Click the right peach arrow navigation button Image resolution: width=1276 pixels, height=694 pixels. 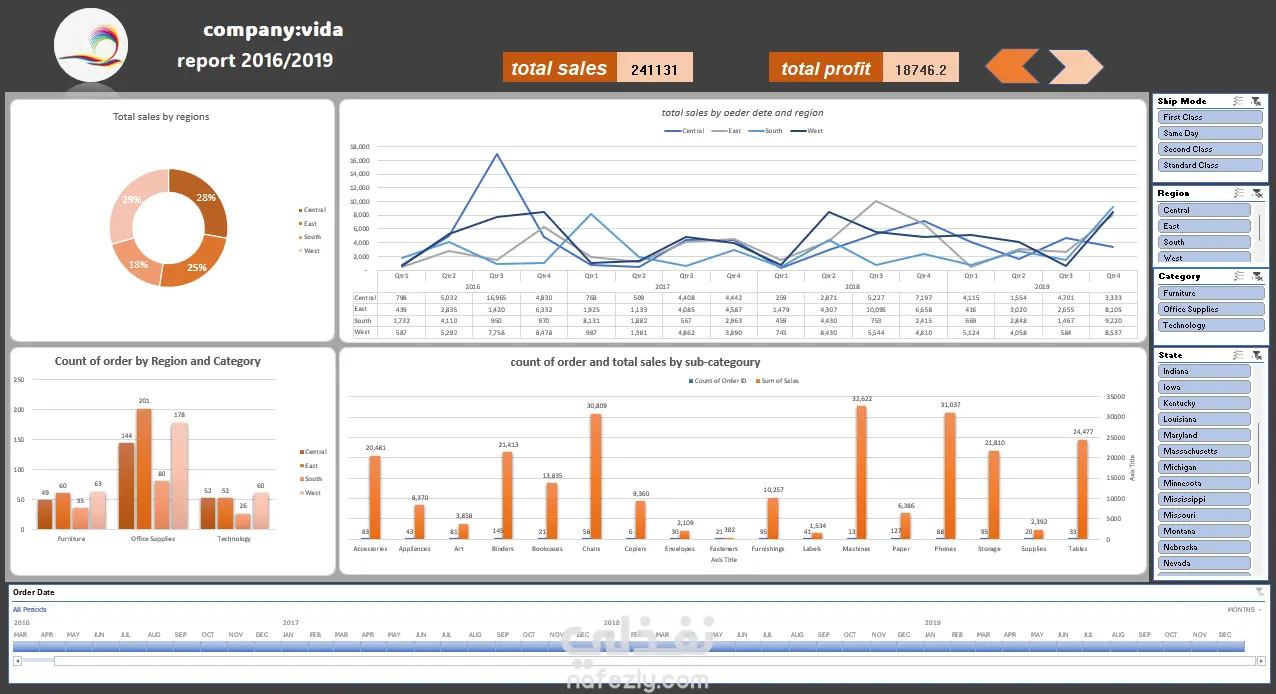1076,67
